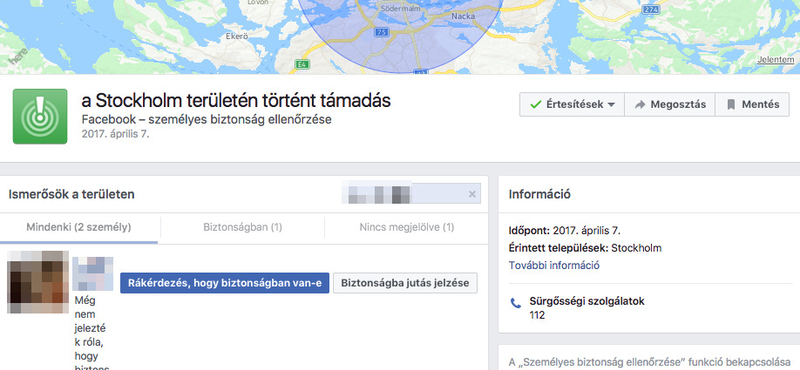Open the Biztonságban (1) tab
Image resolution: width=800 pixels, height=370 pixels.
pyautogui.click(x=242, y=227)
